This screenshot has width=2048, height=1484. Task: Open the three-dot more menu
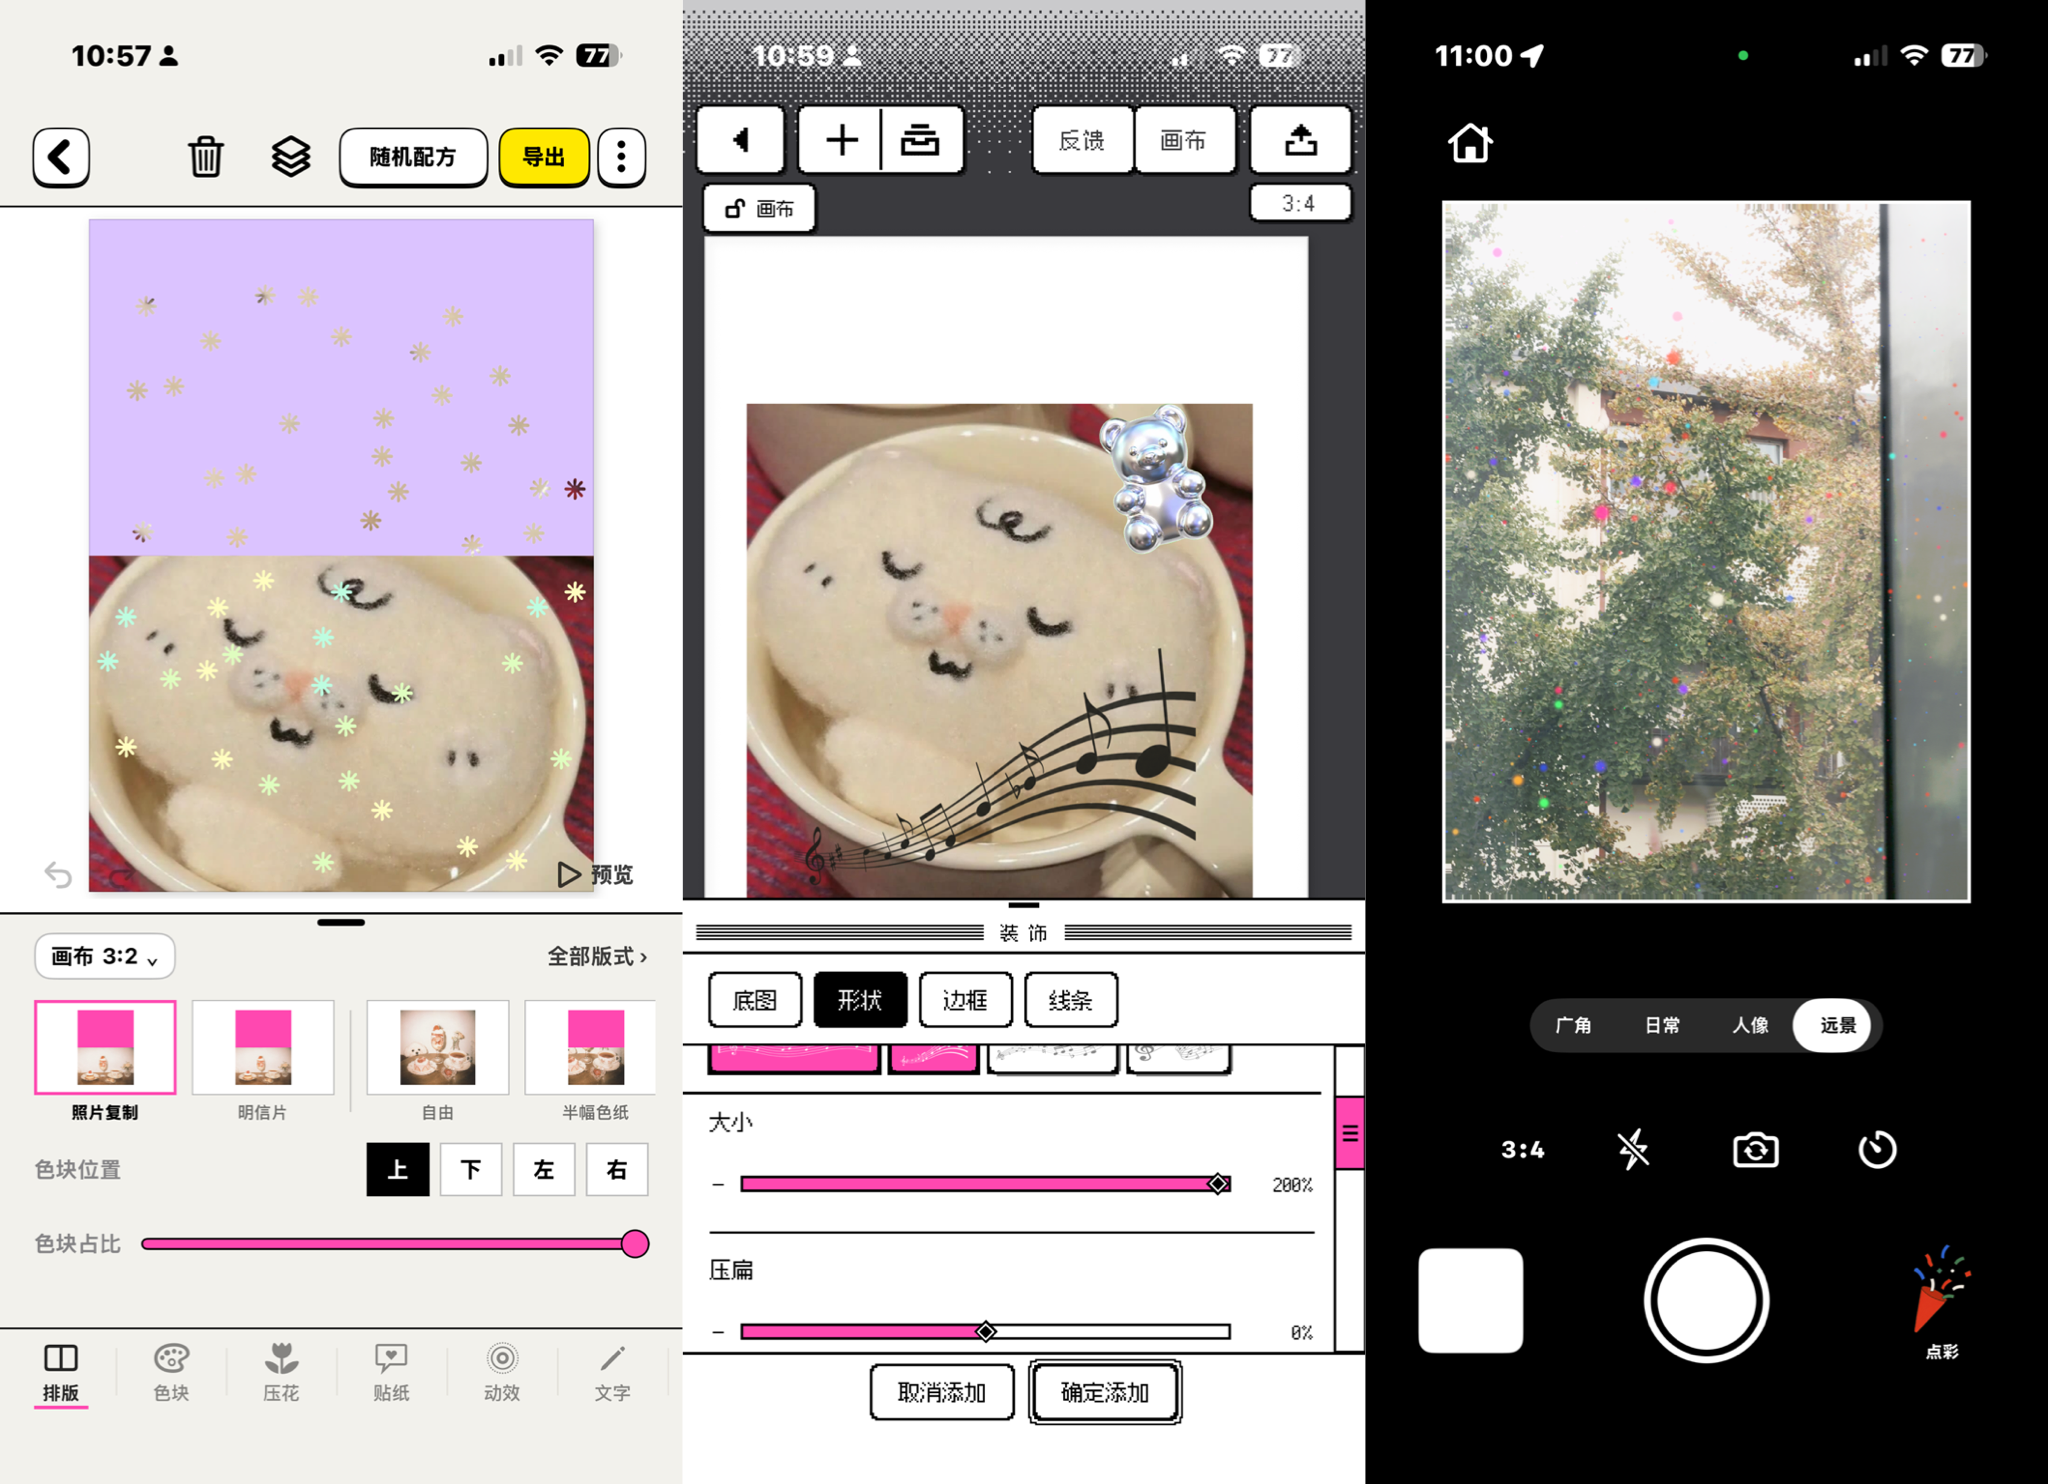622,157
